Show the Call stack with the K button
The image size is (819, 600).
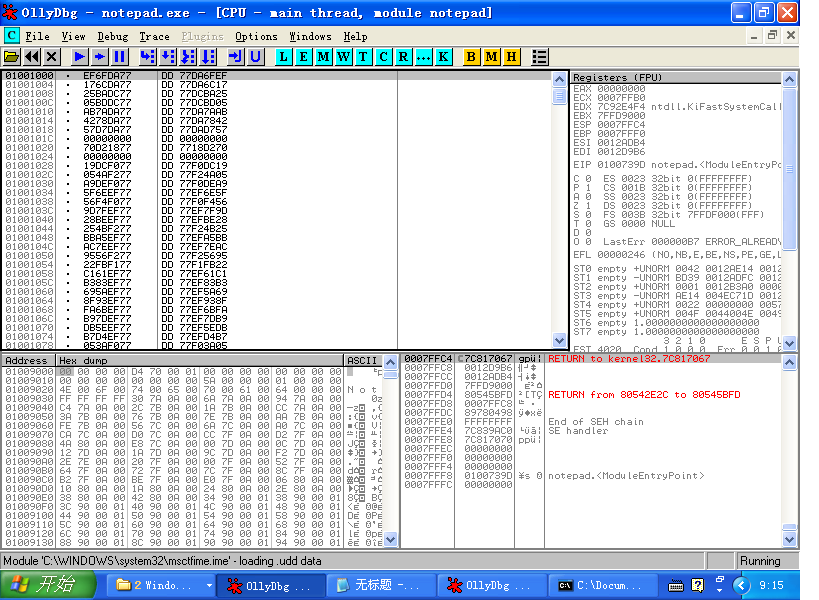[443, 56]
